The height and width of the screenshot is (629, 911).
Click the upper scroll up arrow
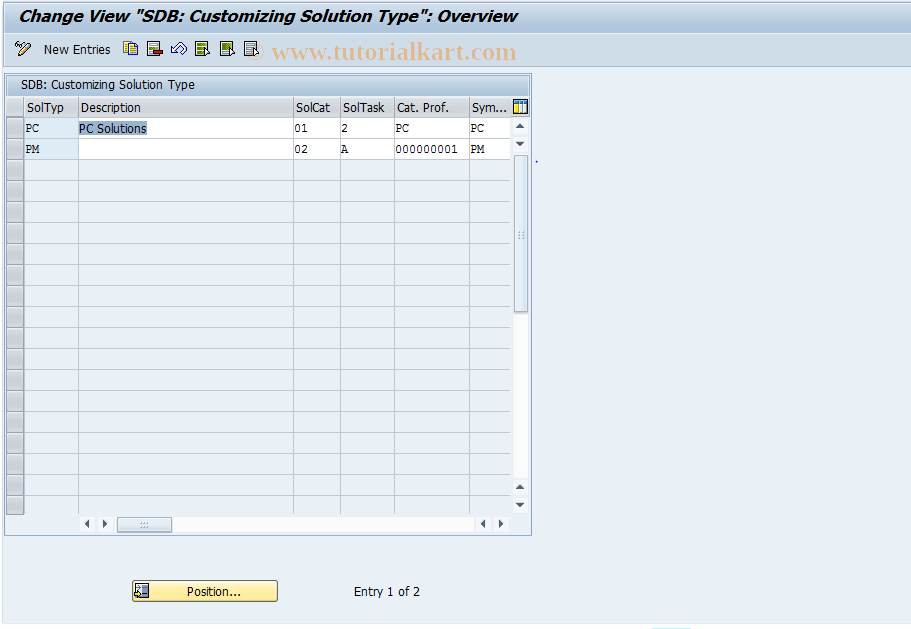coord(520,126)
